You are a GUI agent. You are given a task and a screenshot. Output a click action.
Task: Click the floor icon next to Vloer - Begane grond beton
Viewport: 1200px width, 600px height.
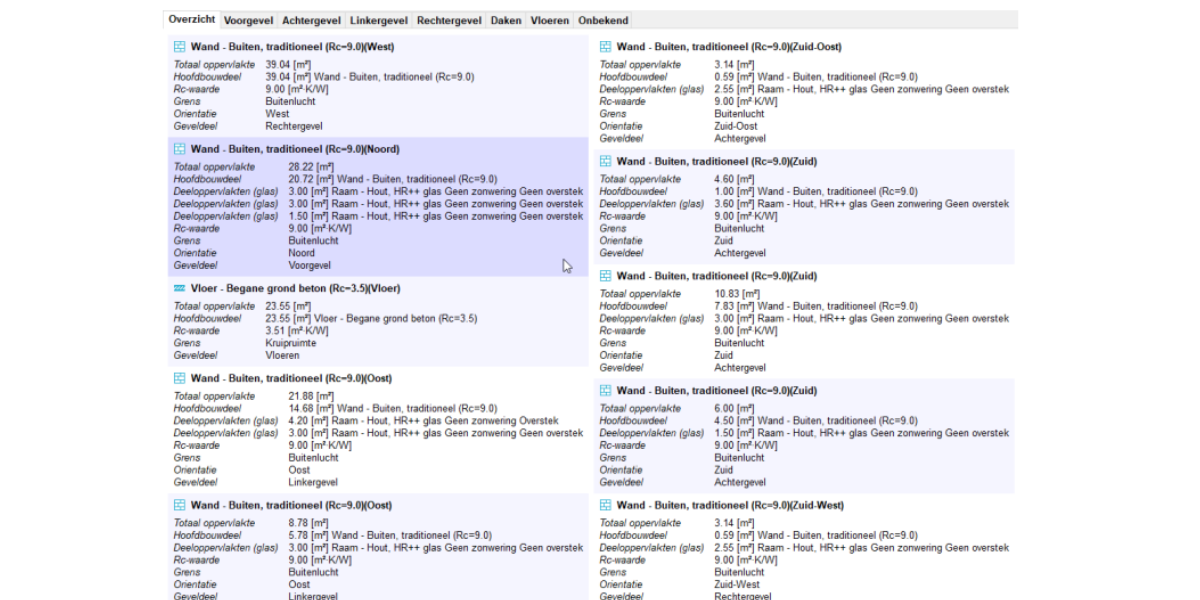(x=180, y=289)
